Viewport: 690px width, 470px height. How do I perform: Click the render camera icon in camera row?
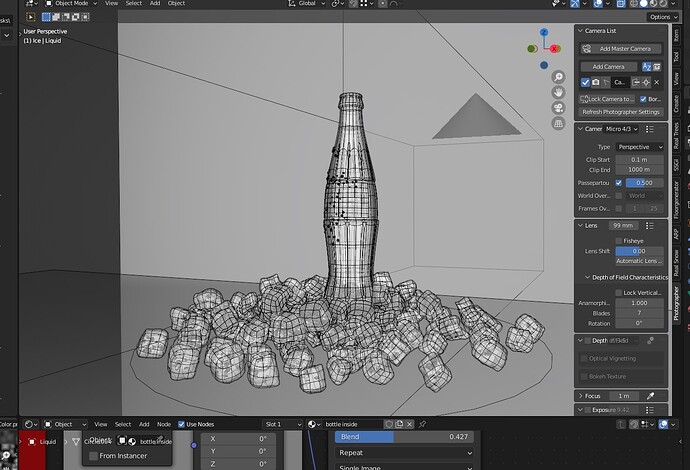(x=595, y=82)
